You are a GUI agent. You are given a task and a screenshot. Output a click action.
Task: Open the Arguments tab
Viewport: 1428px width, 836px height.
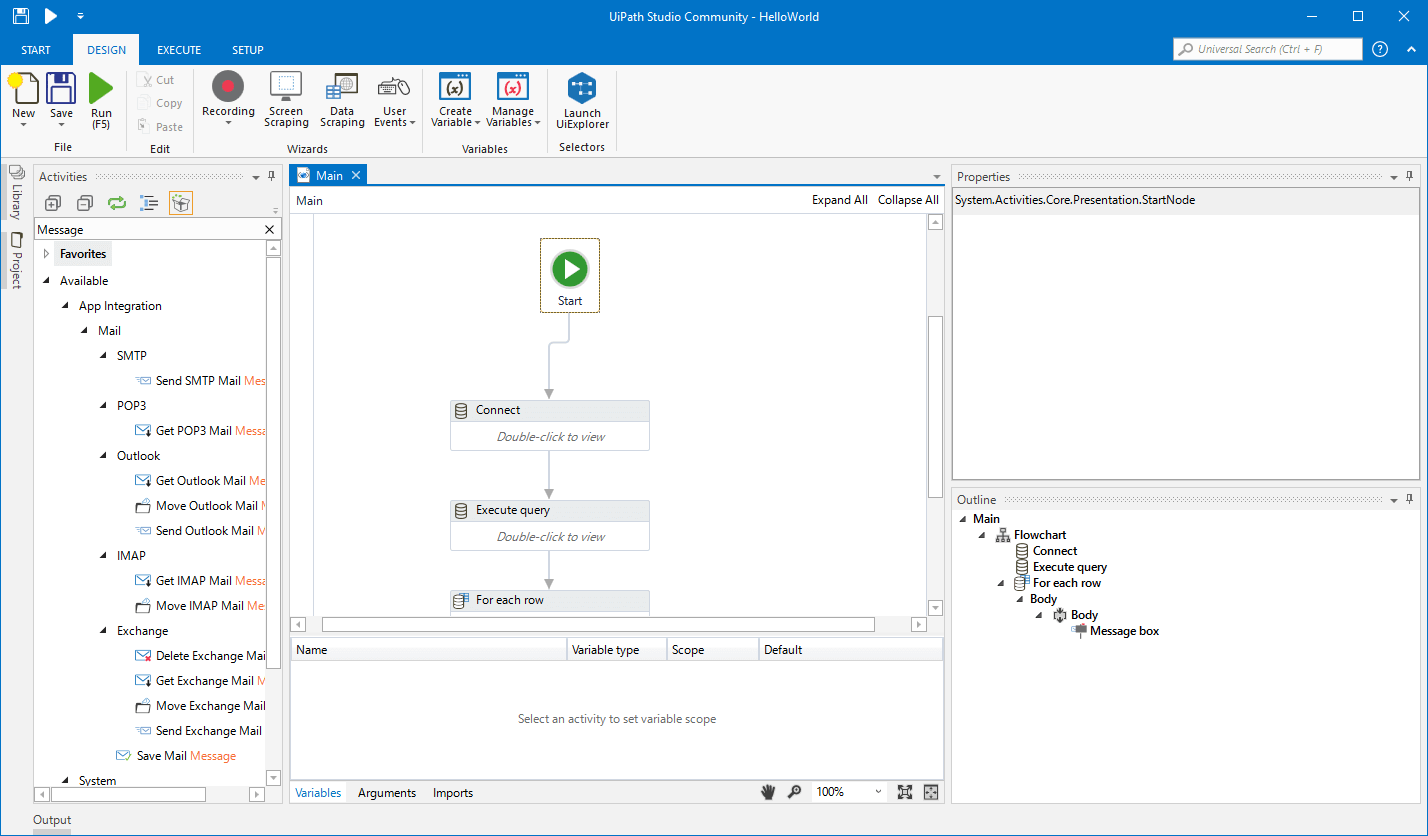tap(386, 793)
